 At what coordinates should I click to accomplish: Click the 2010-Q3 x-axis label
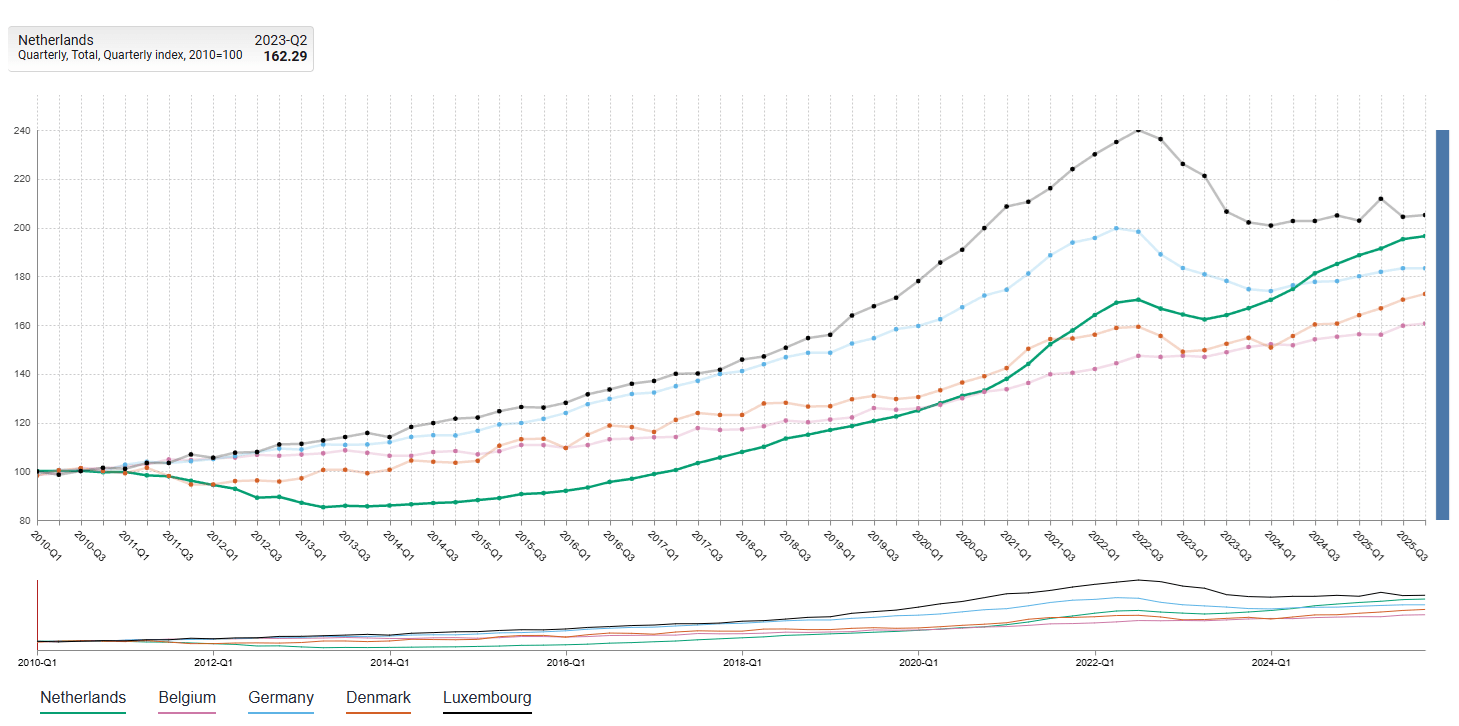click(91, 545)
